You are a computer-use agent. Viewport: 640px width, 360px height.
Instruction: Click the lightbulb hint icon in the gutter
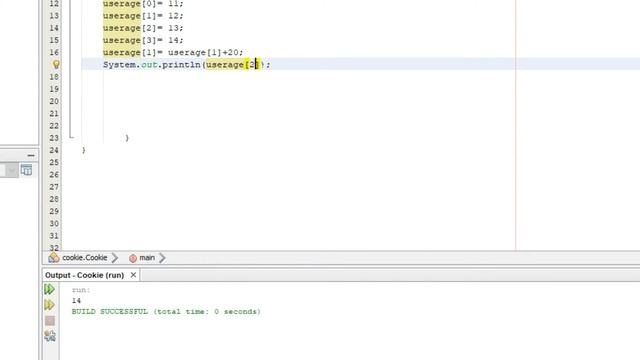coord(56,64)
